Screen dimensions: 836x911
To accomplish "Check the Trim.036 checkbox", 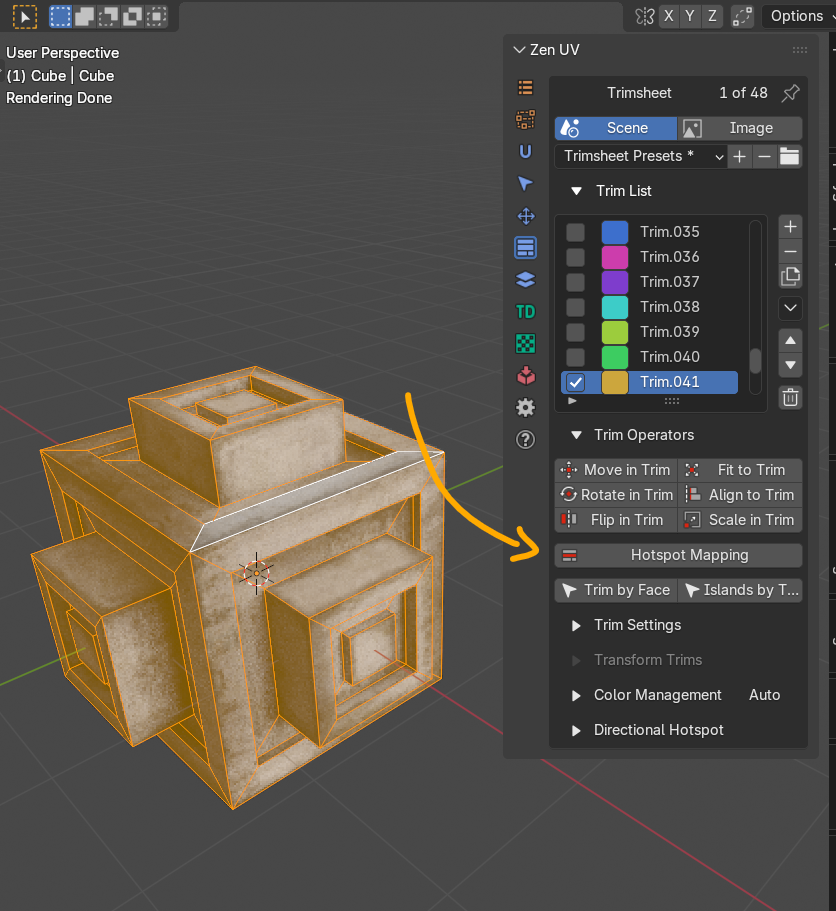I will pos(575,257).
